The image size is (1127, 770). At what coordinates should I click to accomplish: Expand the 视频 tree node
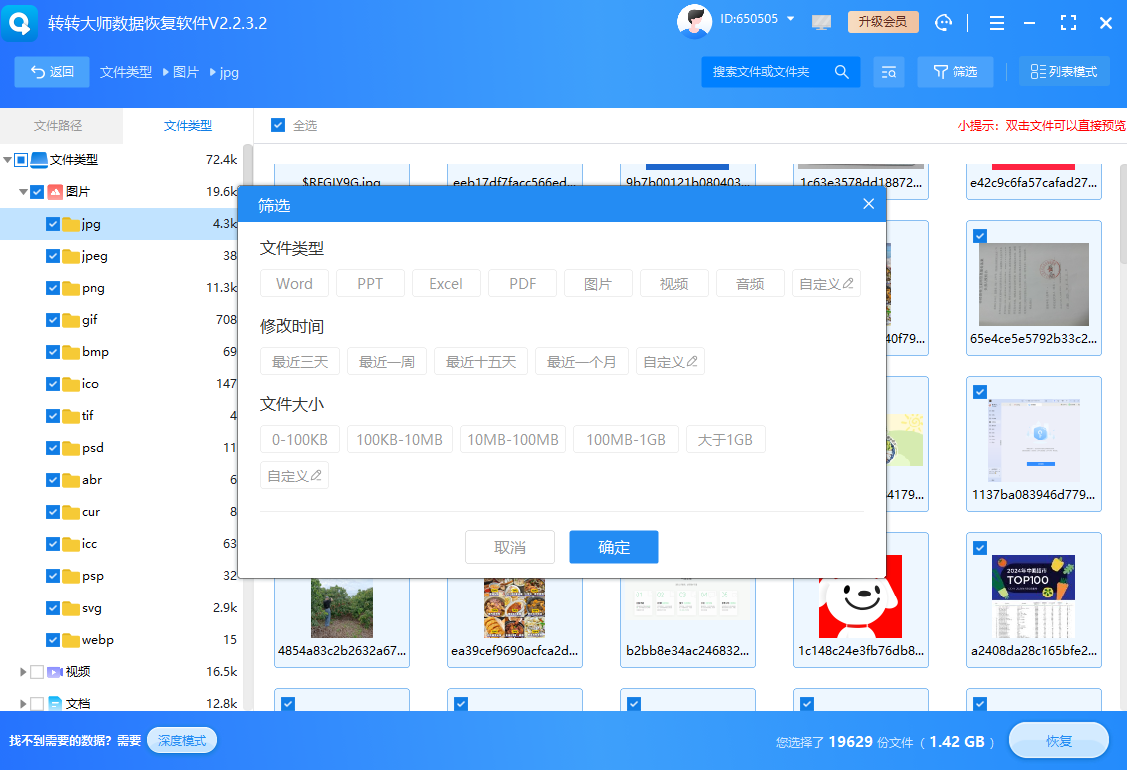24,671
